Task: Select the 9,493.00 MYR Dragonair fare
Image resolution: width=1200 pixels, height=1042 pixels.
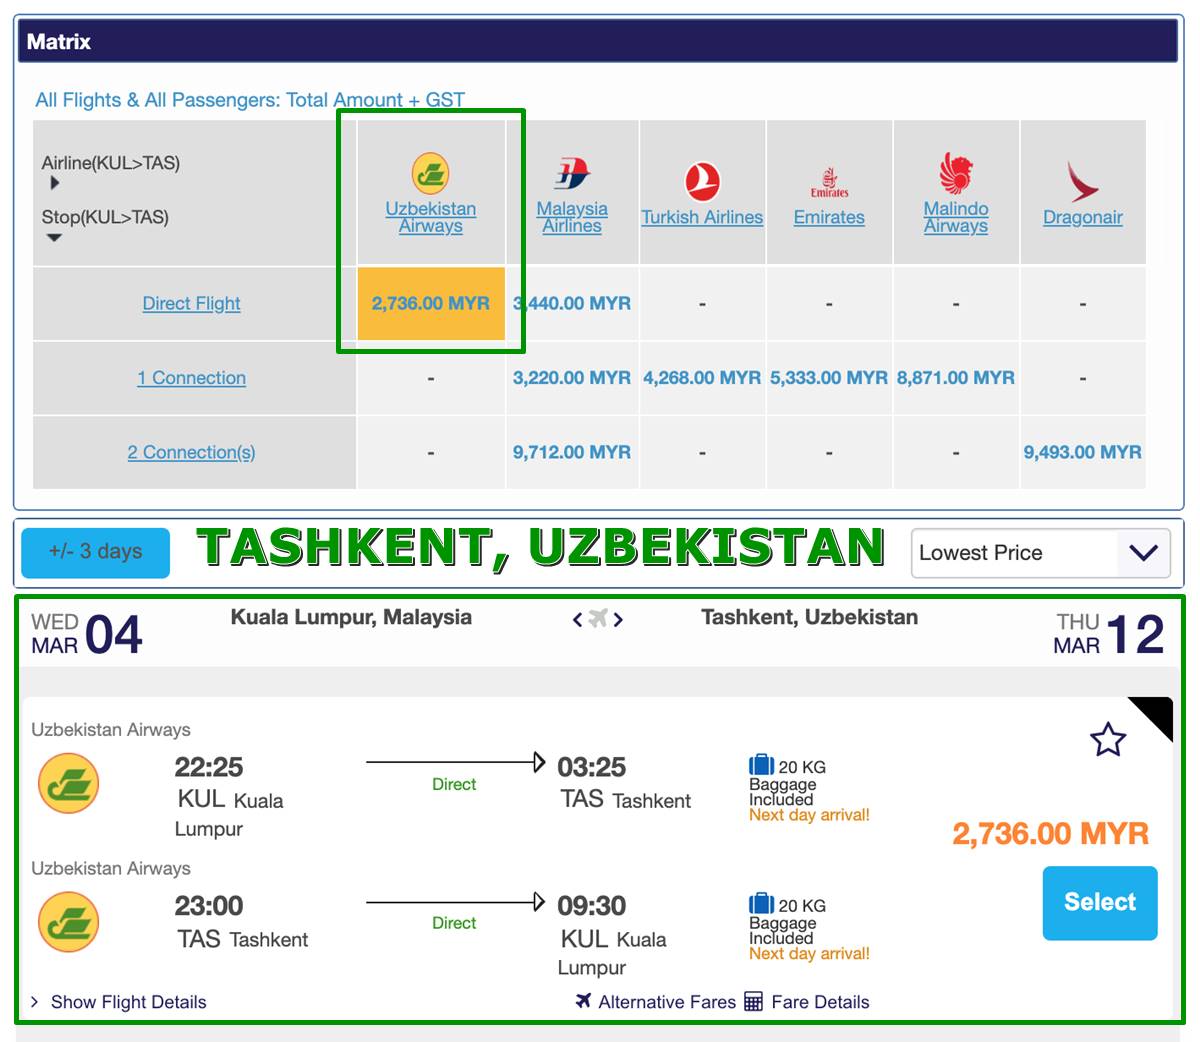Action: (1083, 452)
